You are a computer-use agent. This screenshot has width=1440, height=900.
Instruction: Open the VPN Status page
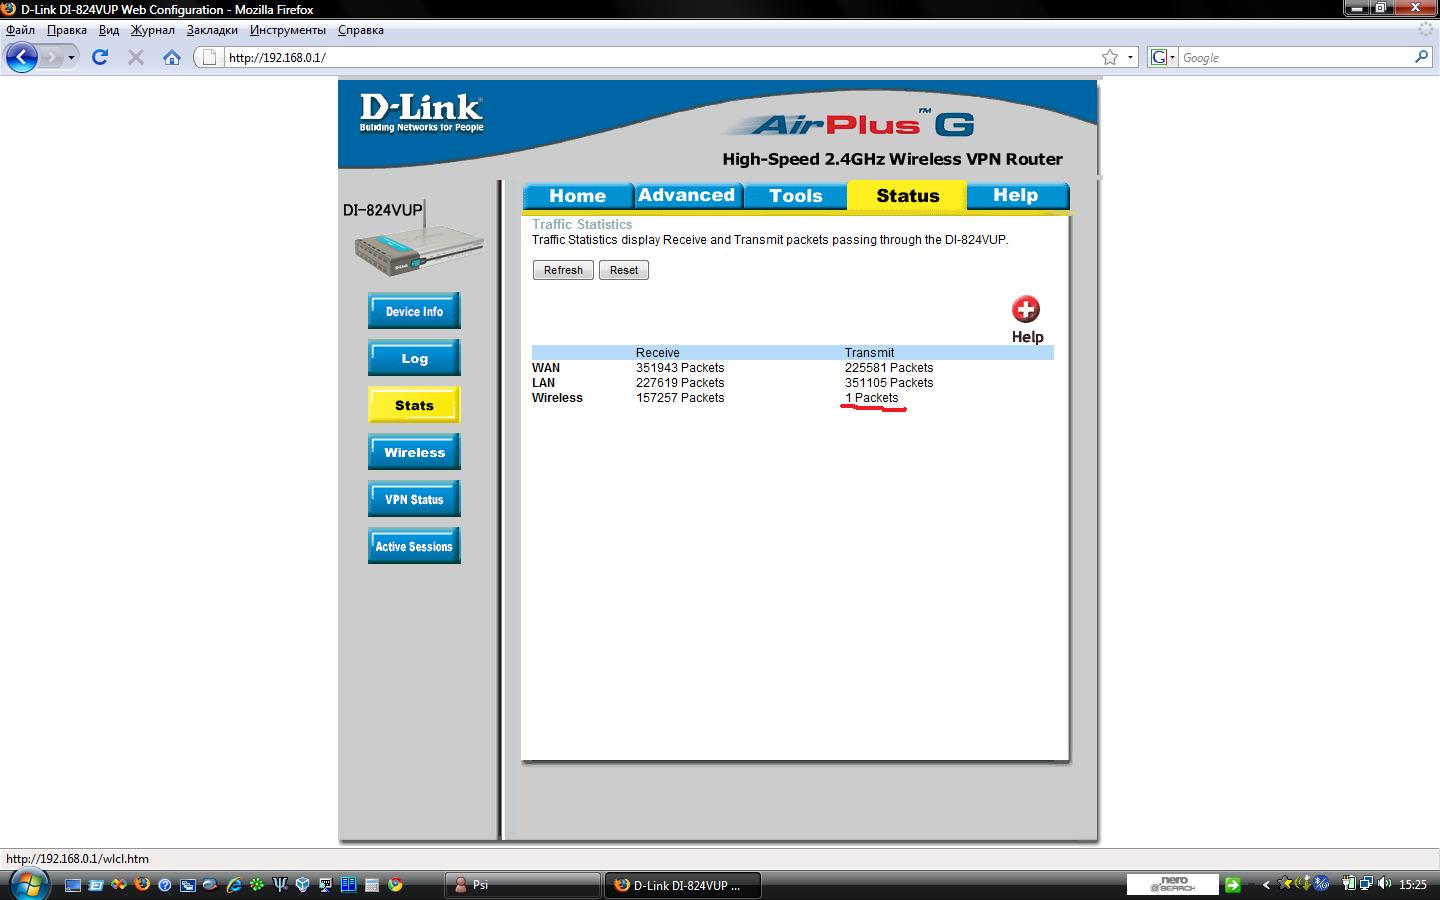pos(414,499)
